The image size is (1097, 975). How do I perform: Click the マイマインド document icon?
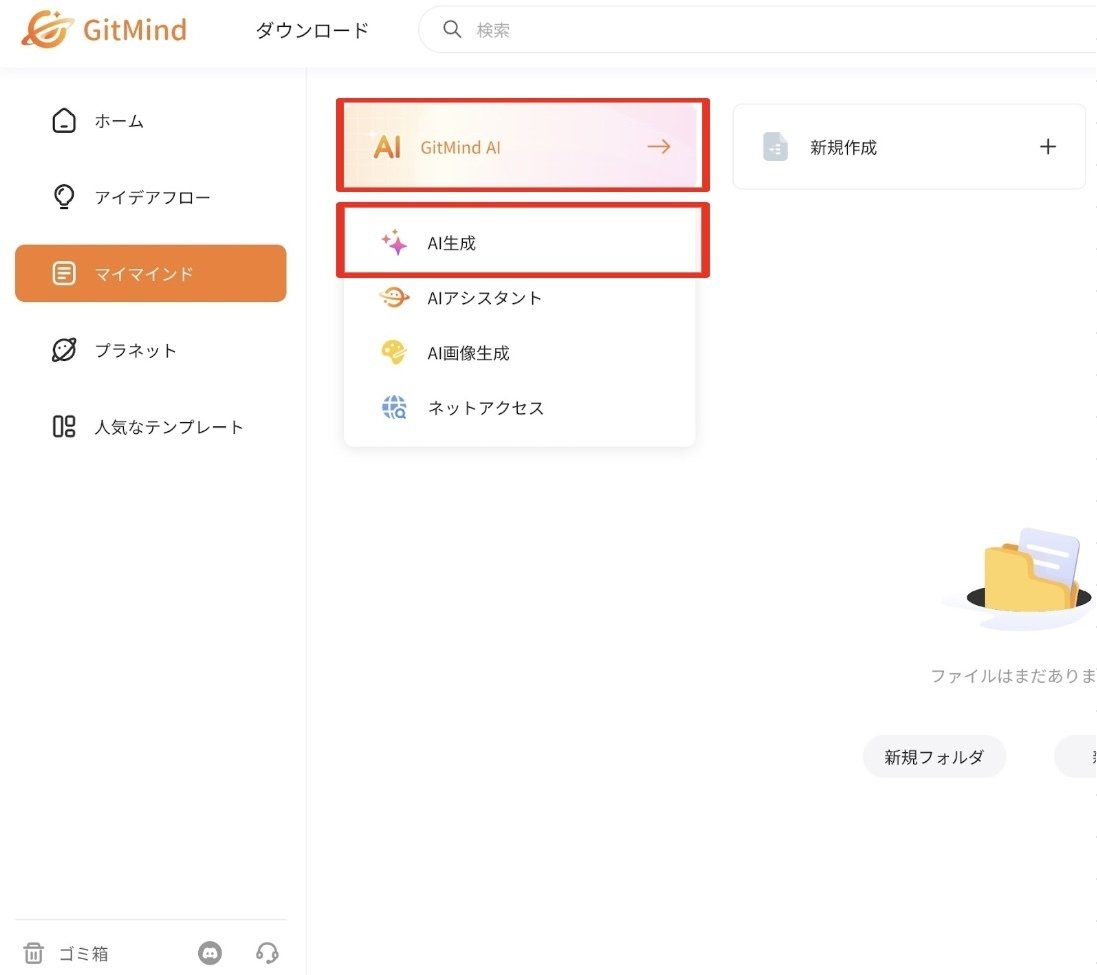tap(64, 273)
